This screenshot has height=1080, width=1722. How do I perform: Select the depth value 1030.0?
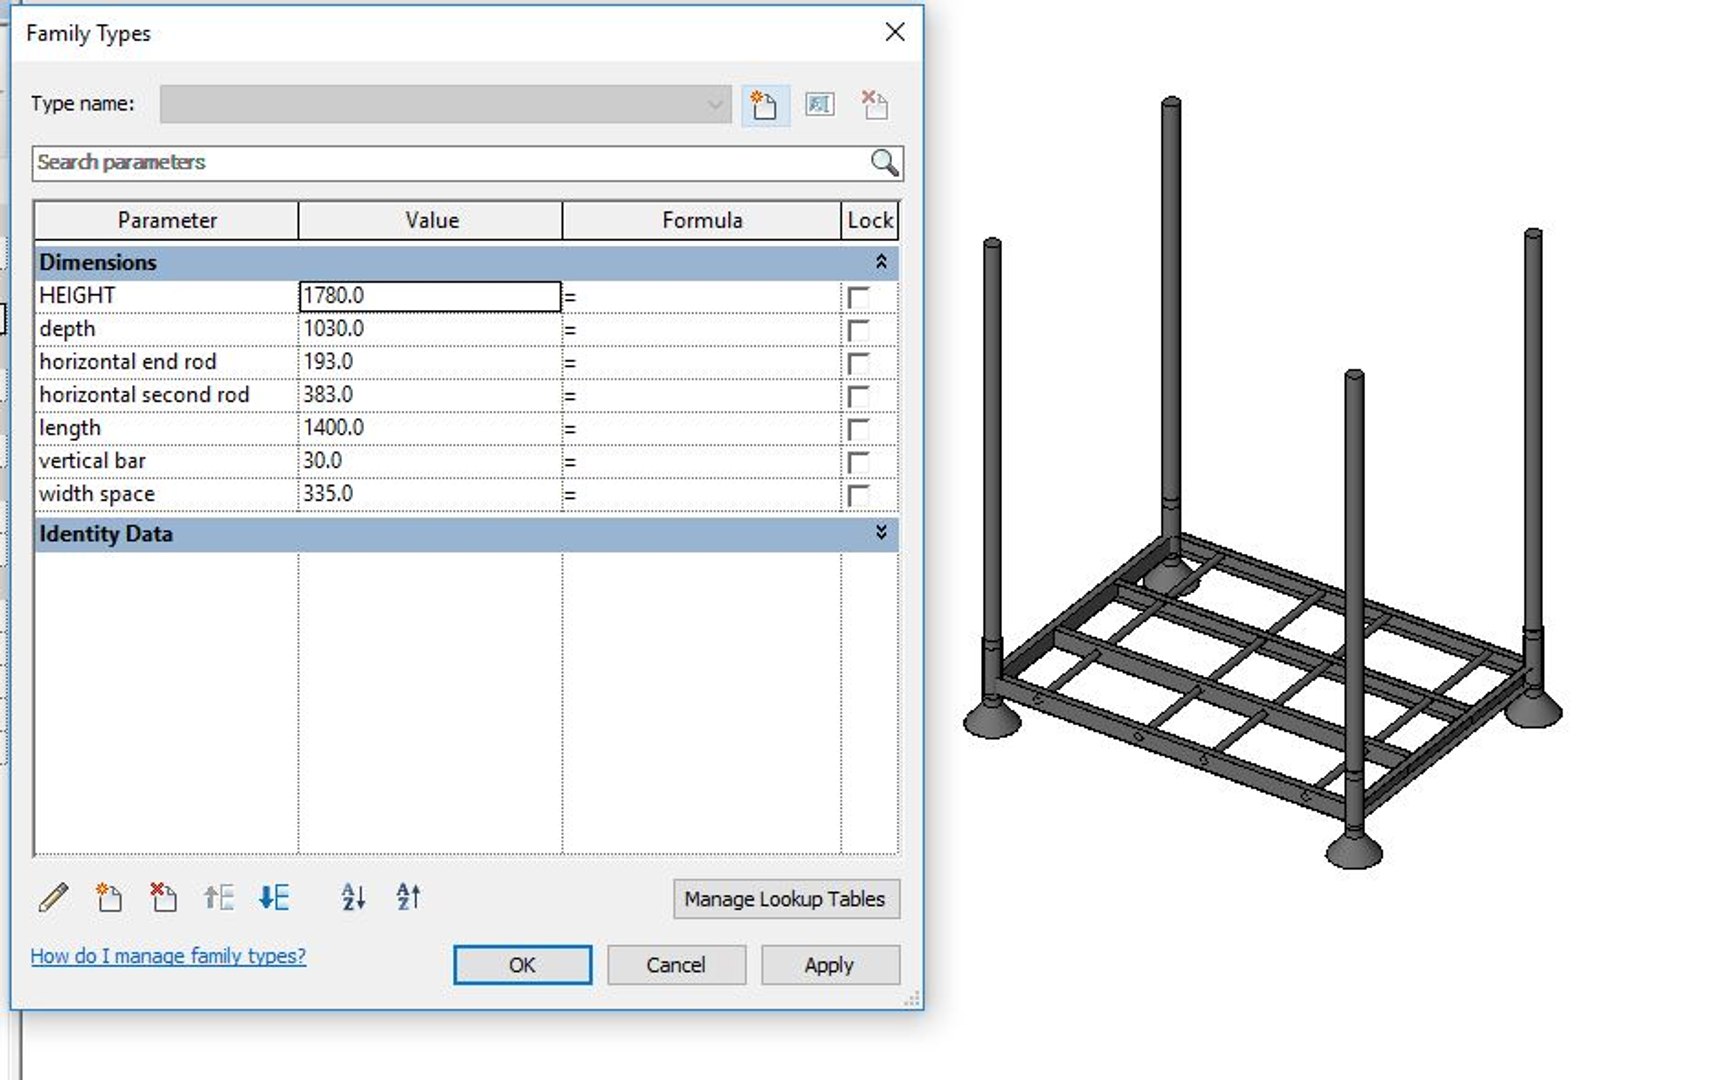point(430,329)
